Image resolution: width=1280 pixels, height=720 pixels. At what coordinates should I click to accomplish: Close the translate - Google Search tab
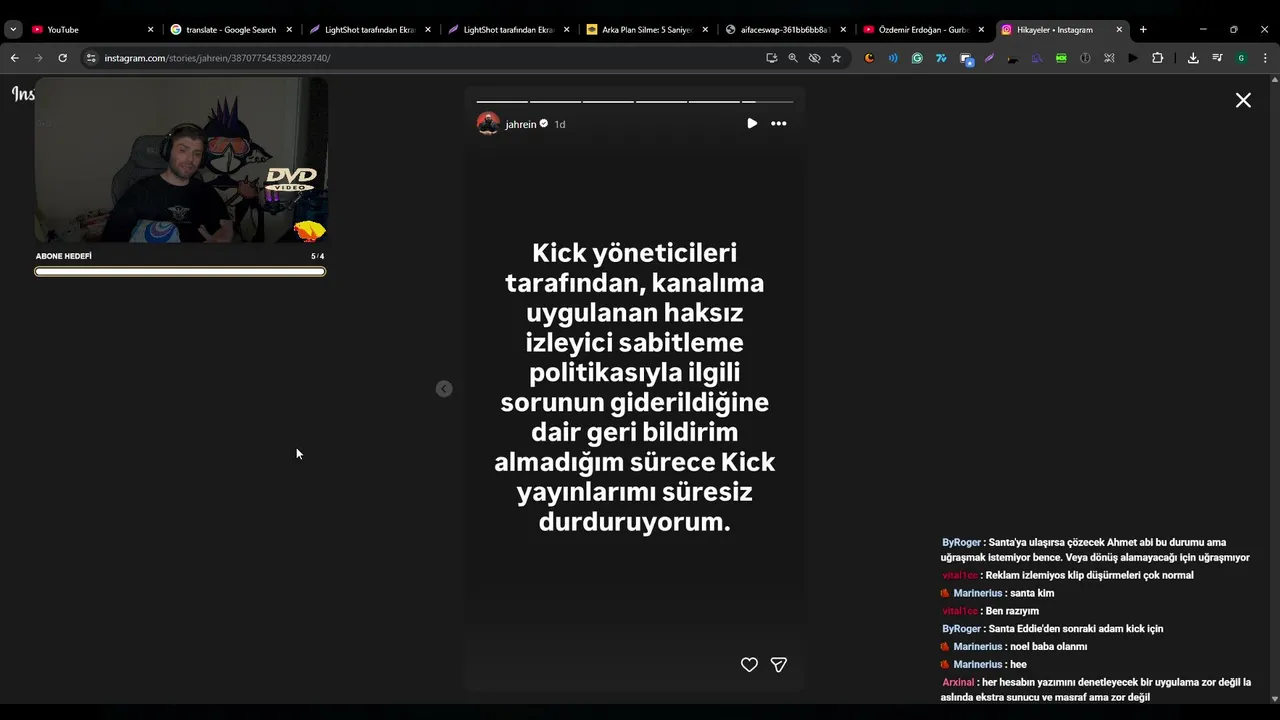click(x=289, y=30)
